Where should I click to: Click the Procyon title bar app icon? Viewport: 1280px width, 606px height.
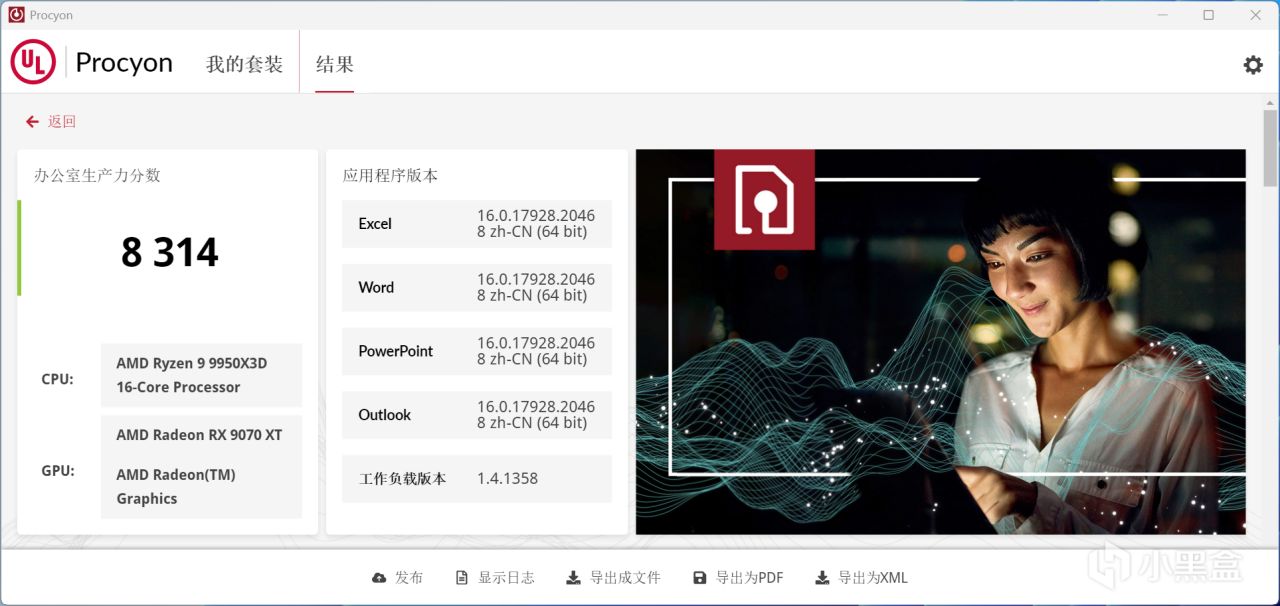pyautogui.click(x=16, y=15)
